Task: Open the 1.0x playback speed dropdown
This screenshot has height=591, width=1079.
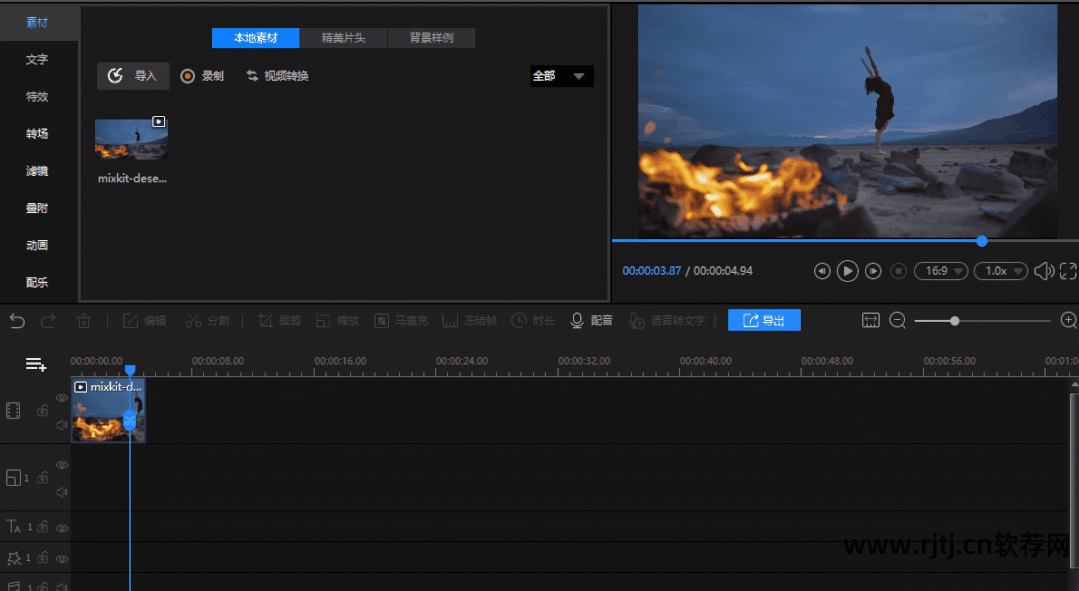Action: pos(1002,271)
